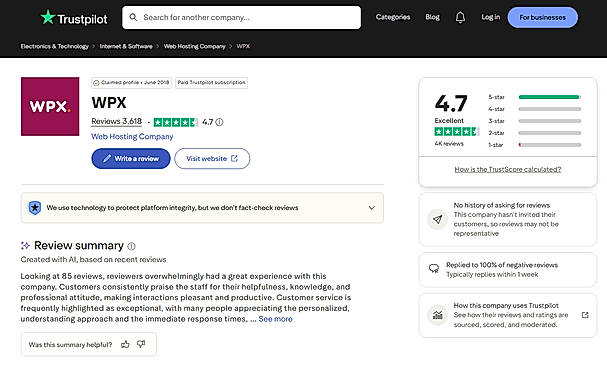Image resolution: width=607 pixels, height=368 pixels.
Task: Click the 4K reviews text
Action: [449, 144]
